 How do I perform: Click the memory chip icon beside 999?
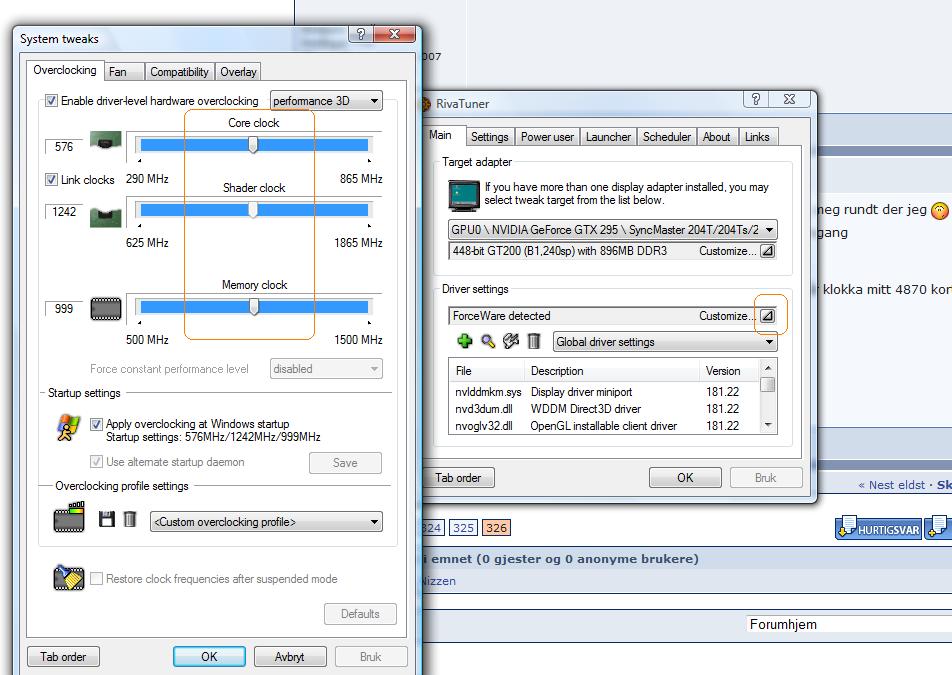tap(106, 309)
